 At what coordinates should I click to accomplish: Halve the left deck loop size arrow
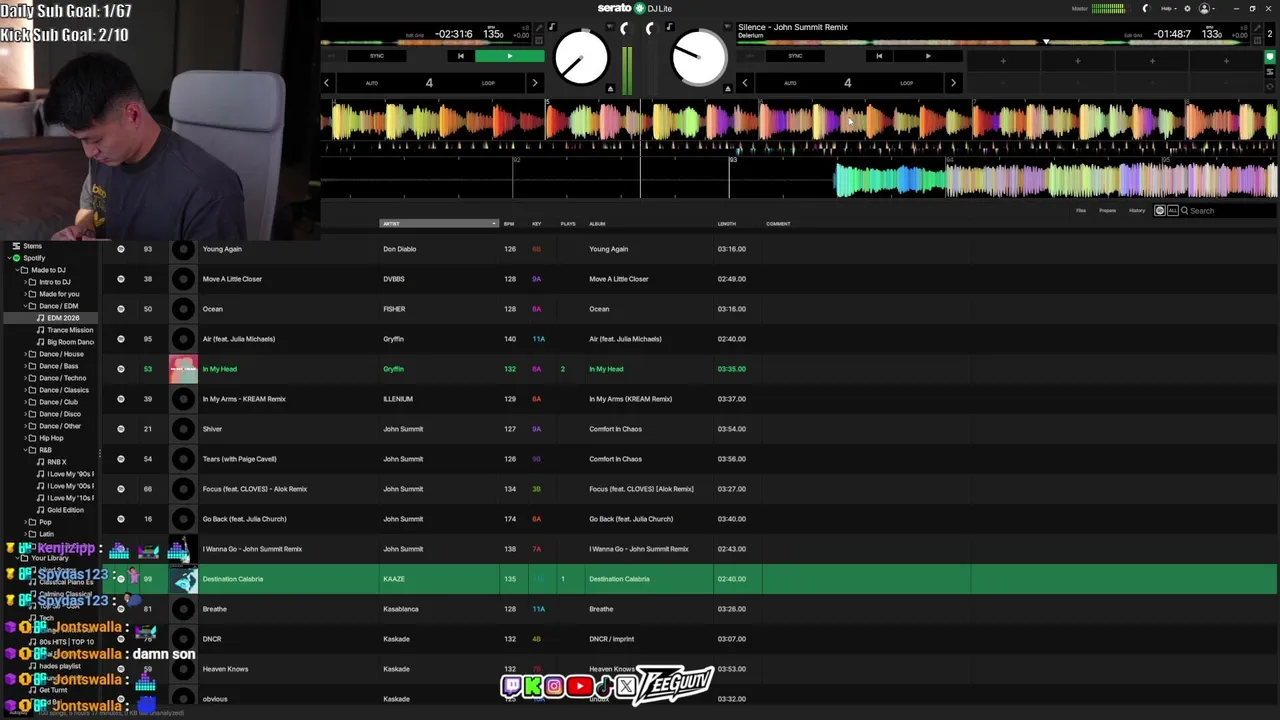point(326,83)
